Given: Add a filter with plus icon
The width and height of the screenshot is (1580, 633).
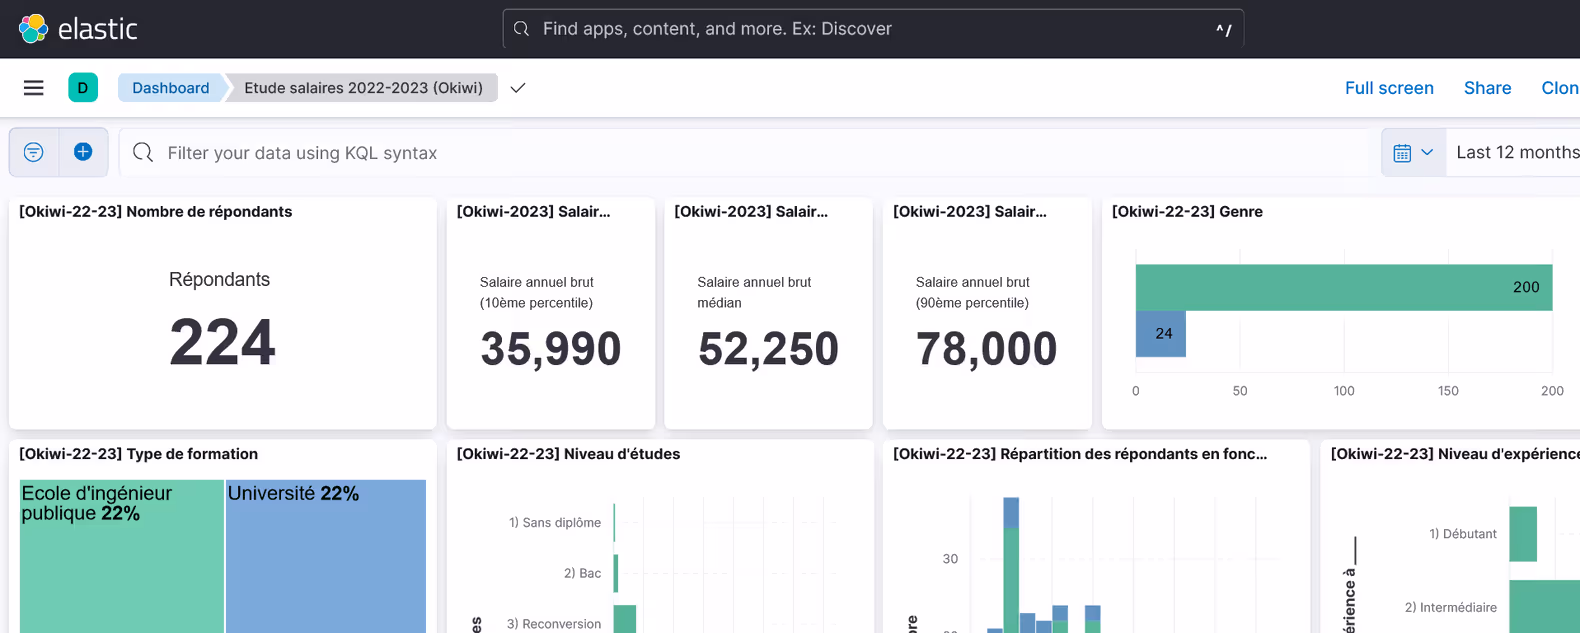Looking at the screenshot, I should tap(83, 152).
